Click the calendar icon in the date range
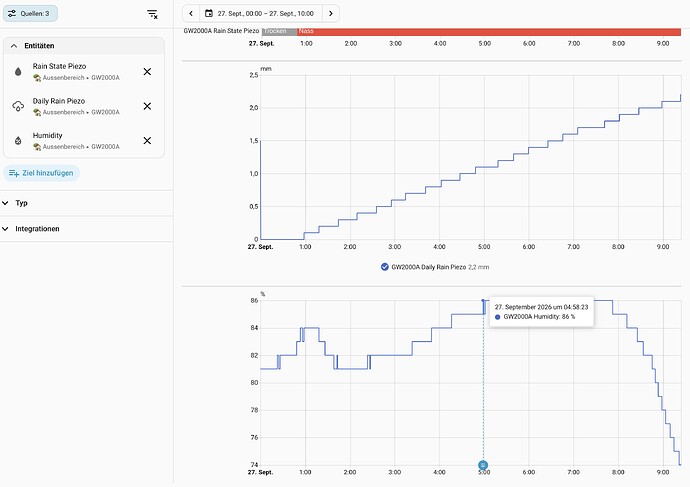Screen dimensions: 690x487 [209, 14]
